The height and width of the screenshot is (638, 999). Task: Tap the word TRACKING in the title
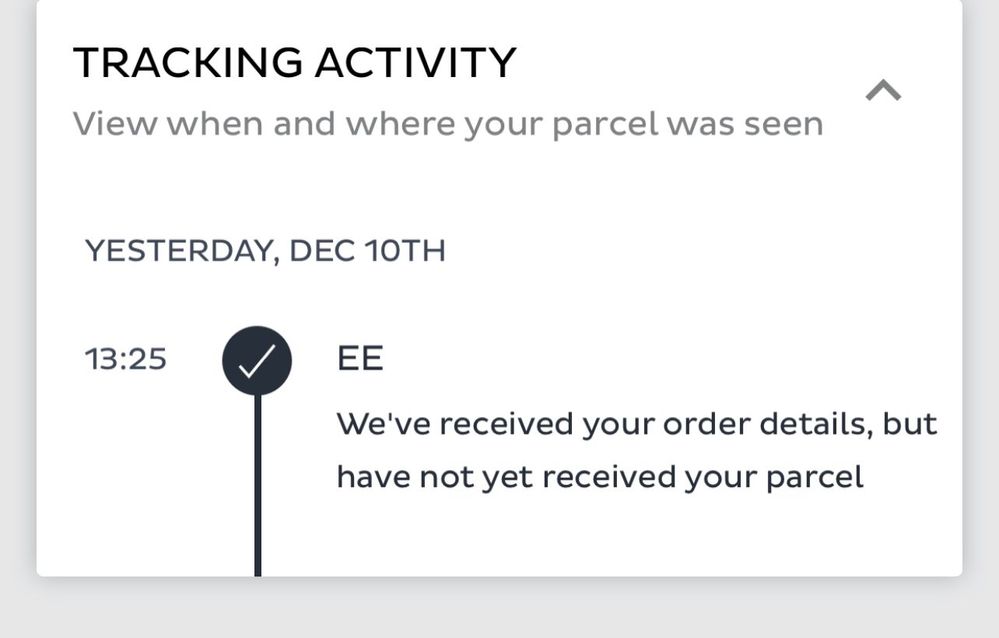click(x=187, y=63)
